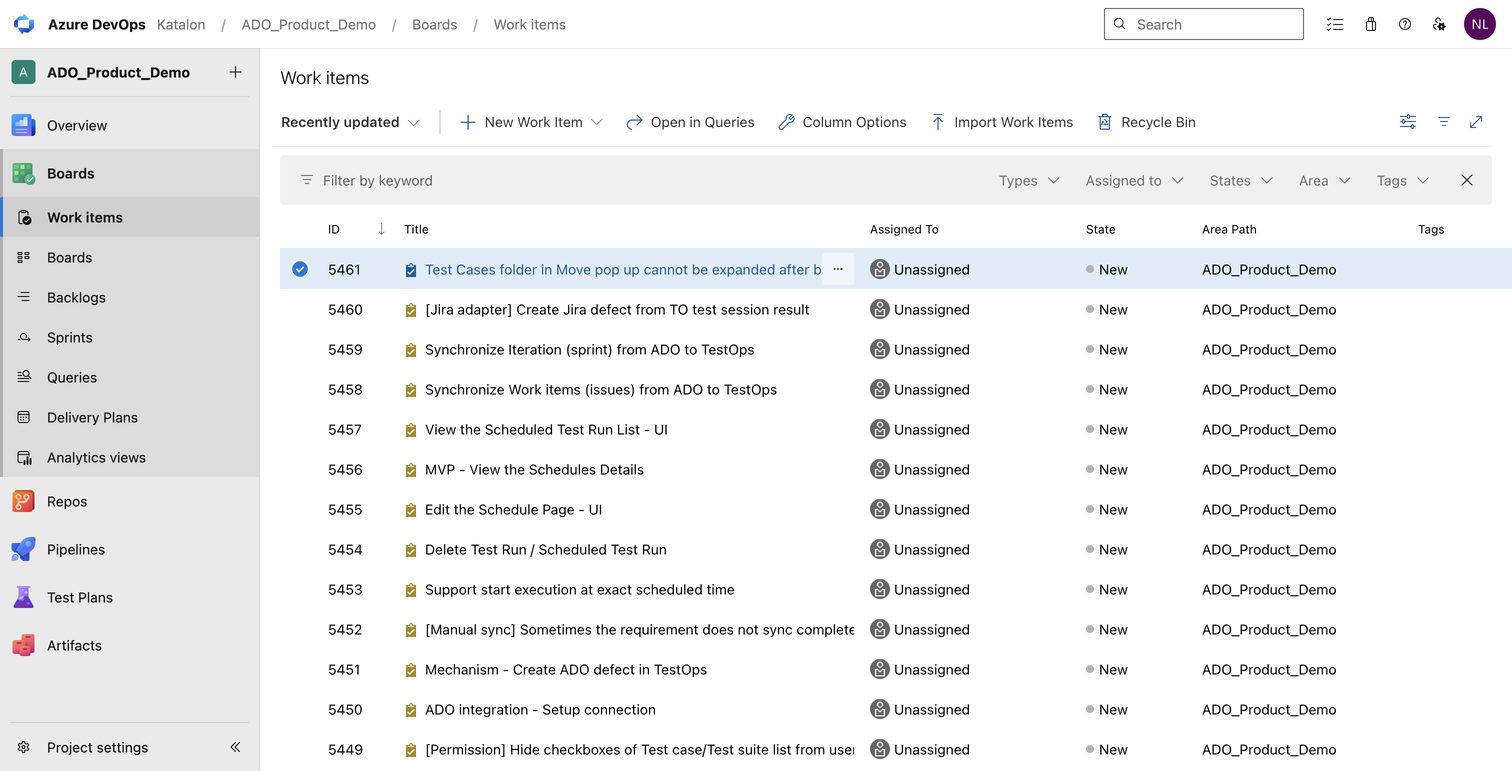
Task: Click the Azure DevOps logo icon
Action: click(24, 24)
